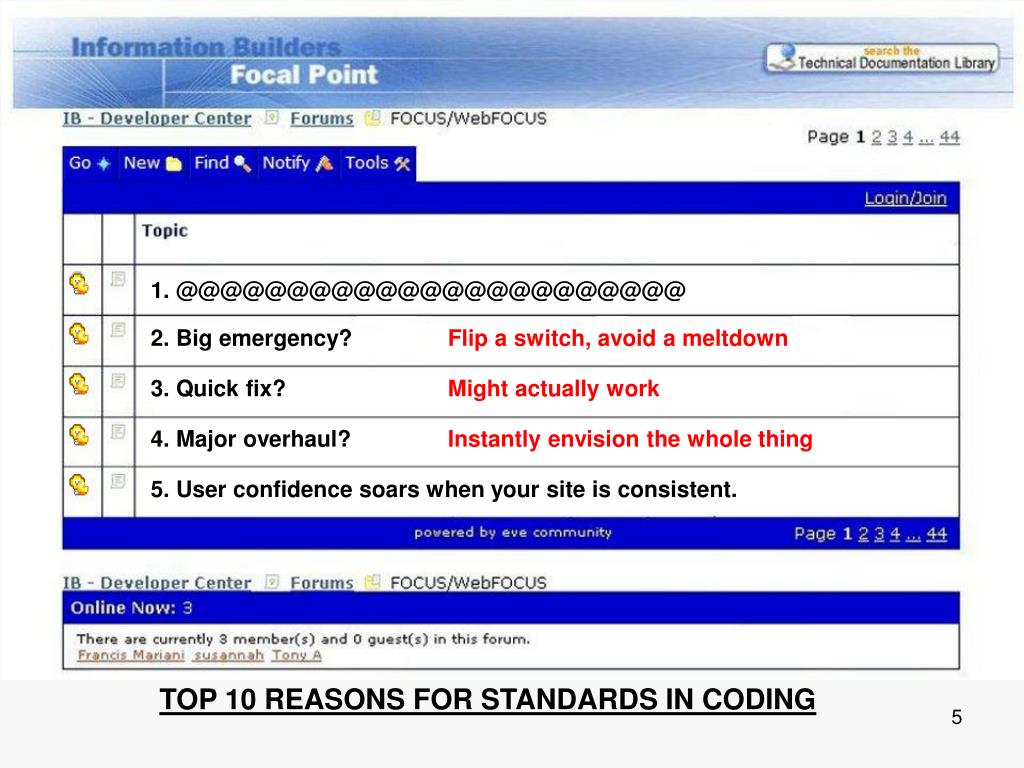Click the document icon for Big emergency topic
The width and height of the screenshot is (1024, 768).
[118, 329]
